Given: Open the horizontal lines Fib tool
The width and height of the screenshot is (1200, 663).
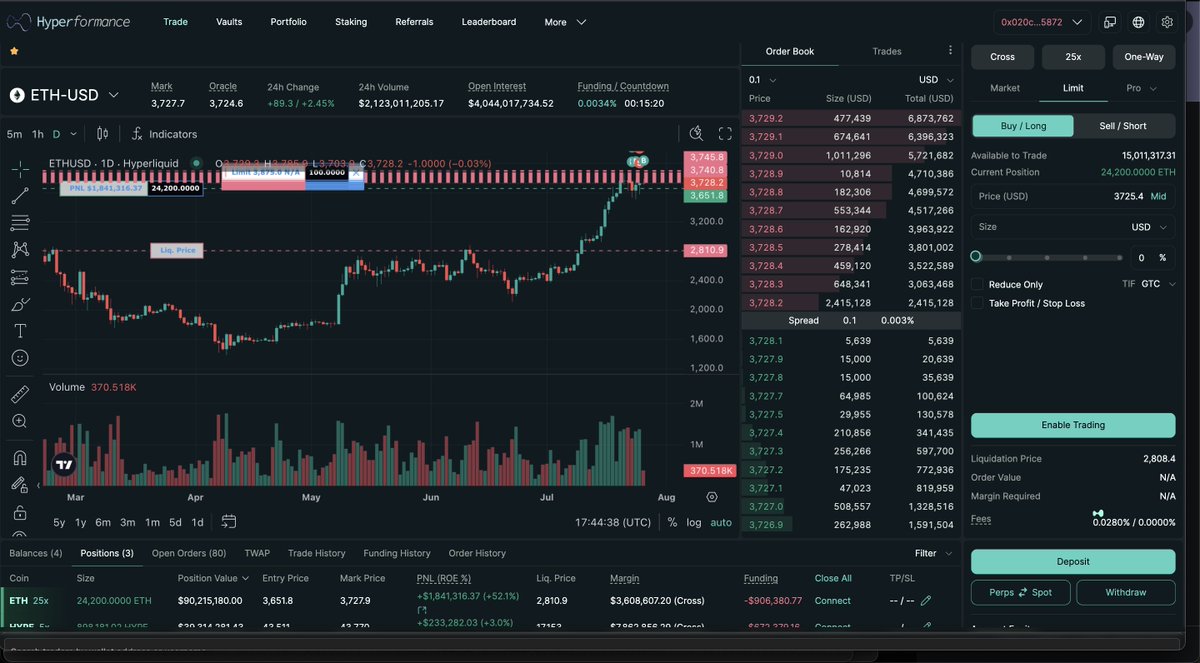Looking at the screenshot, I should click(x=20, y=222).
